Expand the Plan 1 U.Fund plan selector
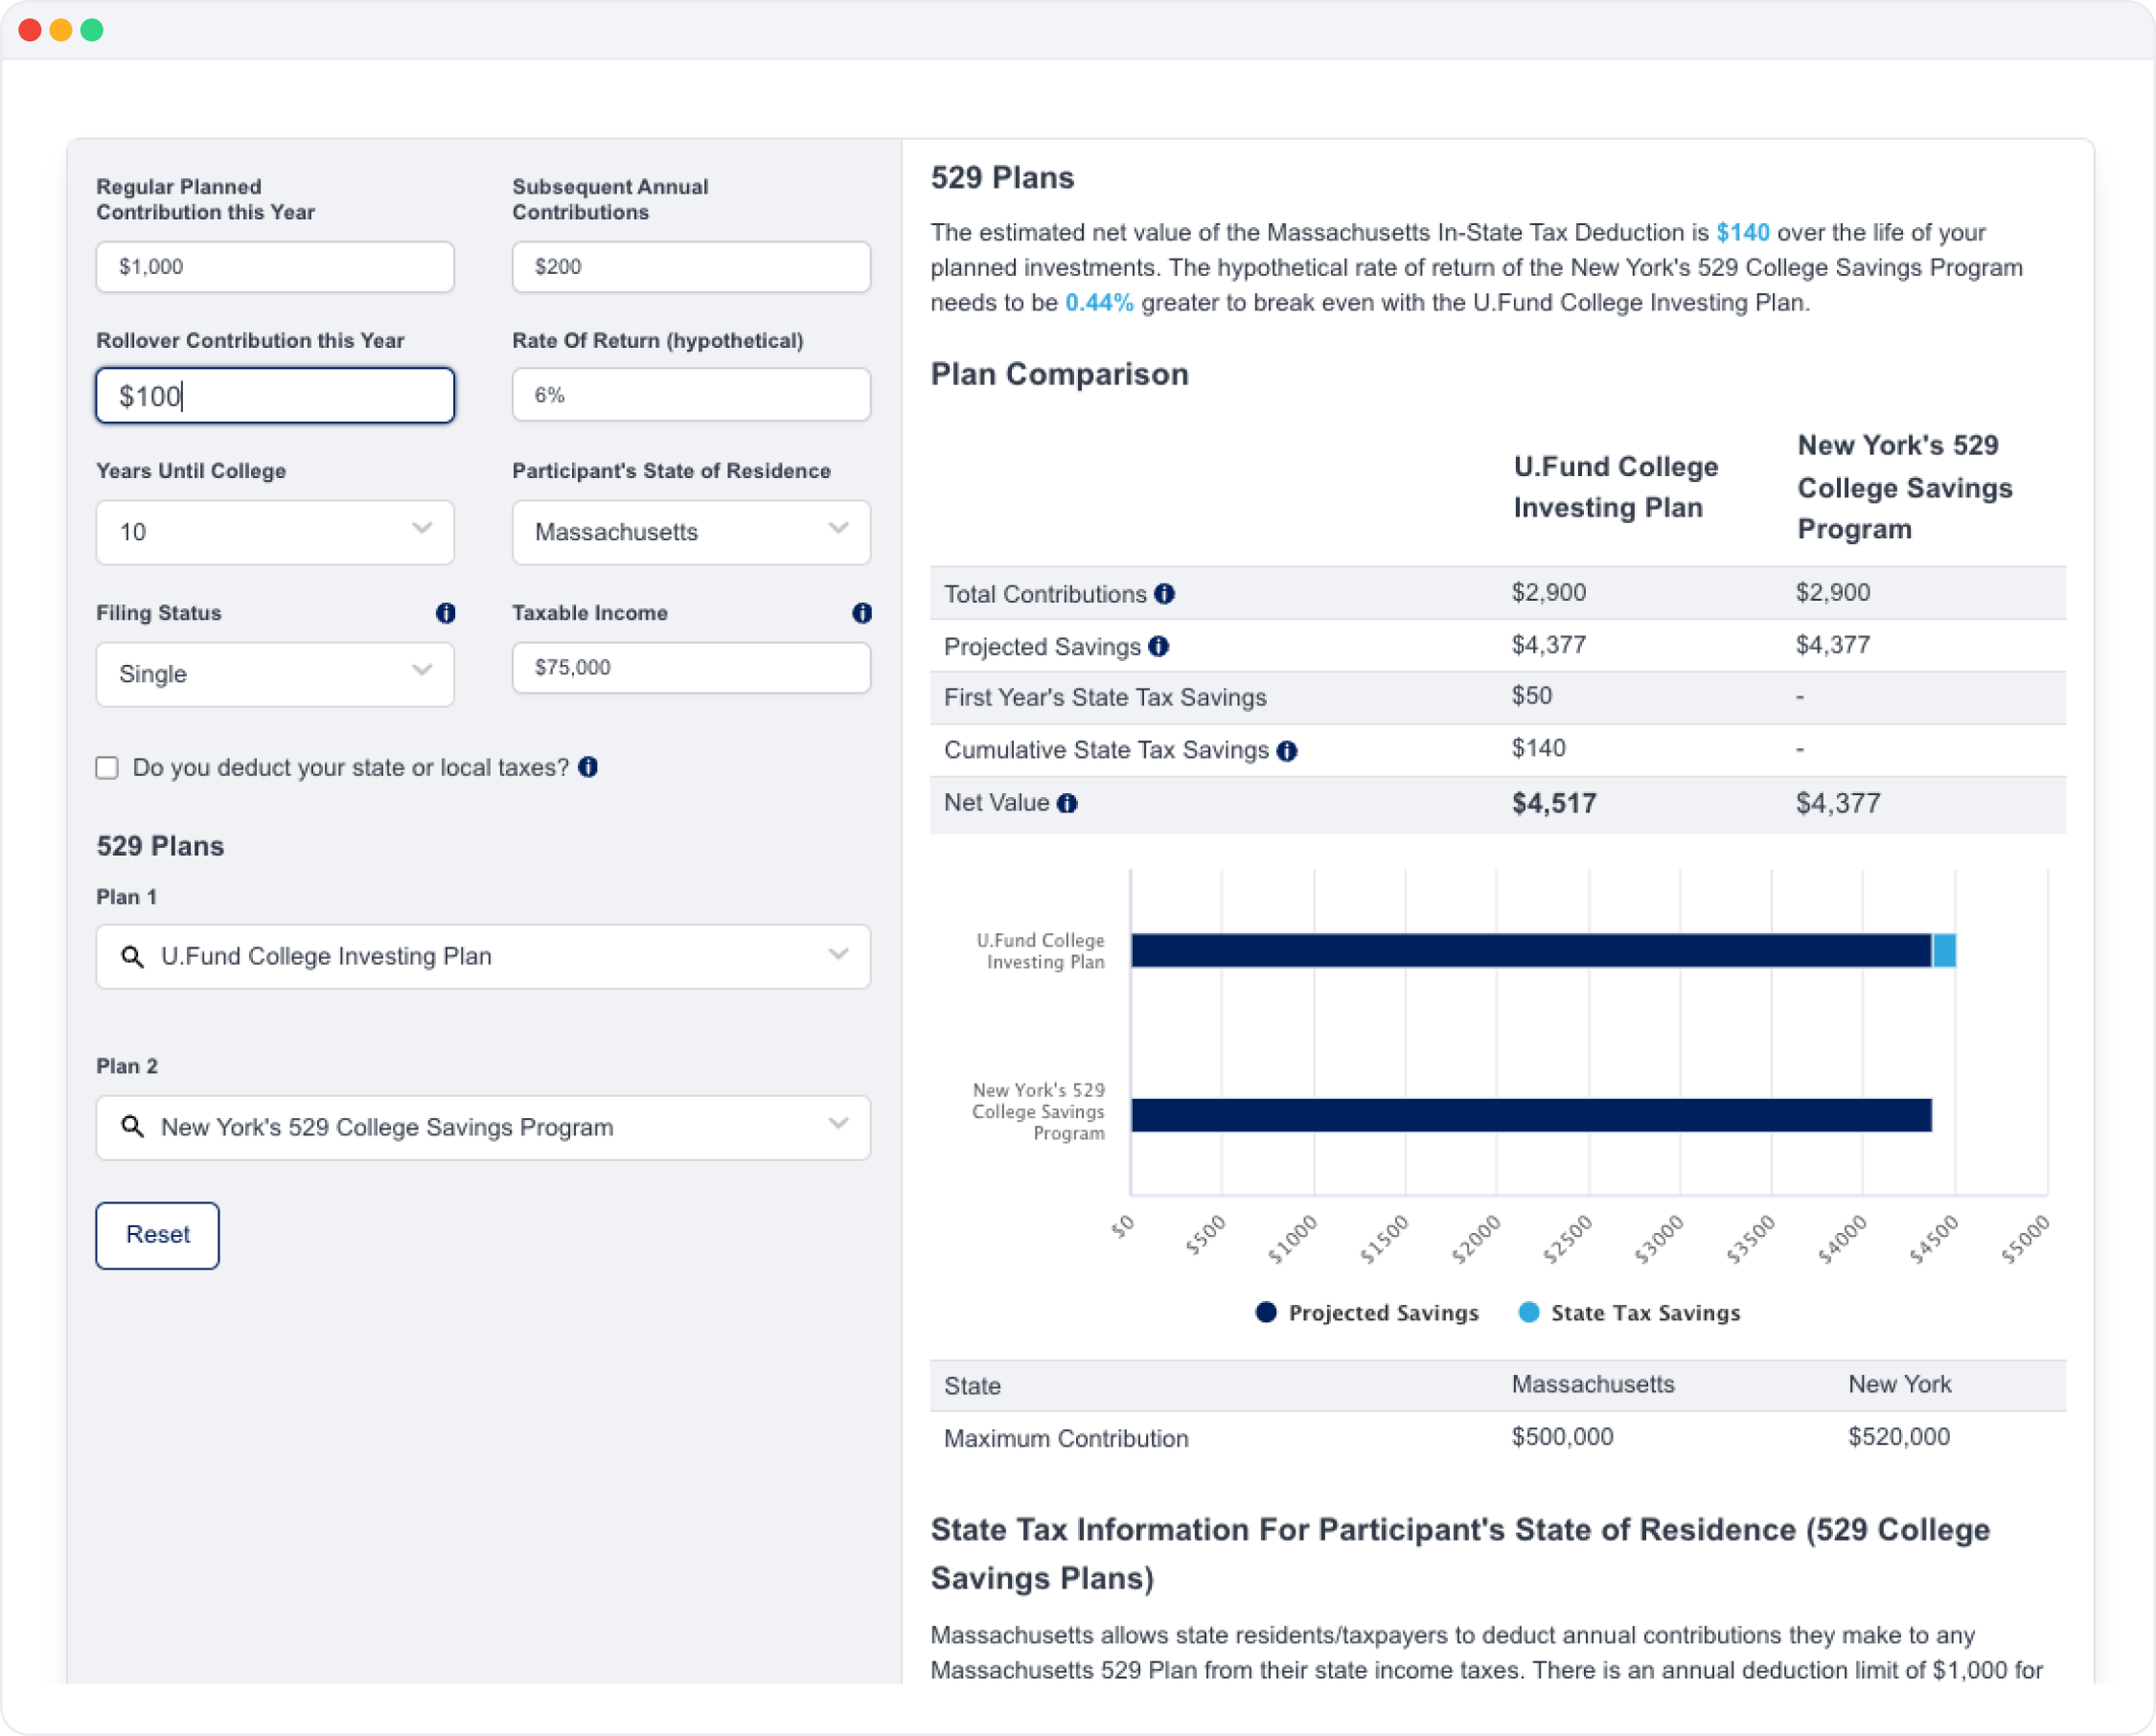The image size is (2156, 1736). 483,957
